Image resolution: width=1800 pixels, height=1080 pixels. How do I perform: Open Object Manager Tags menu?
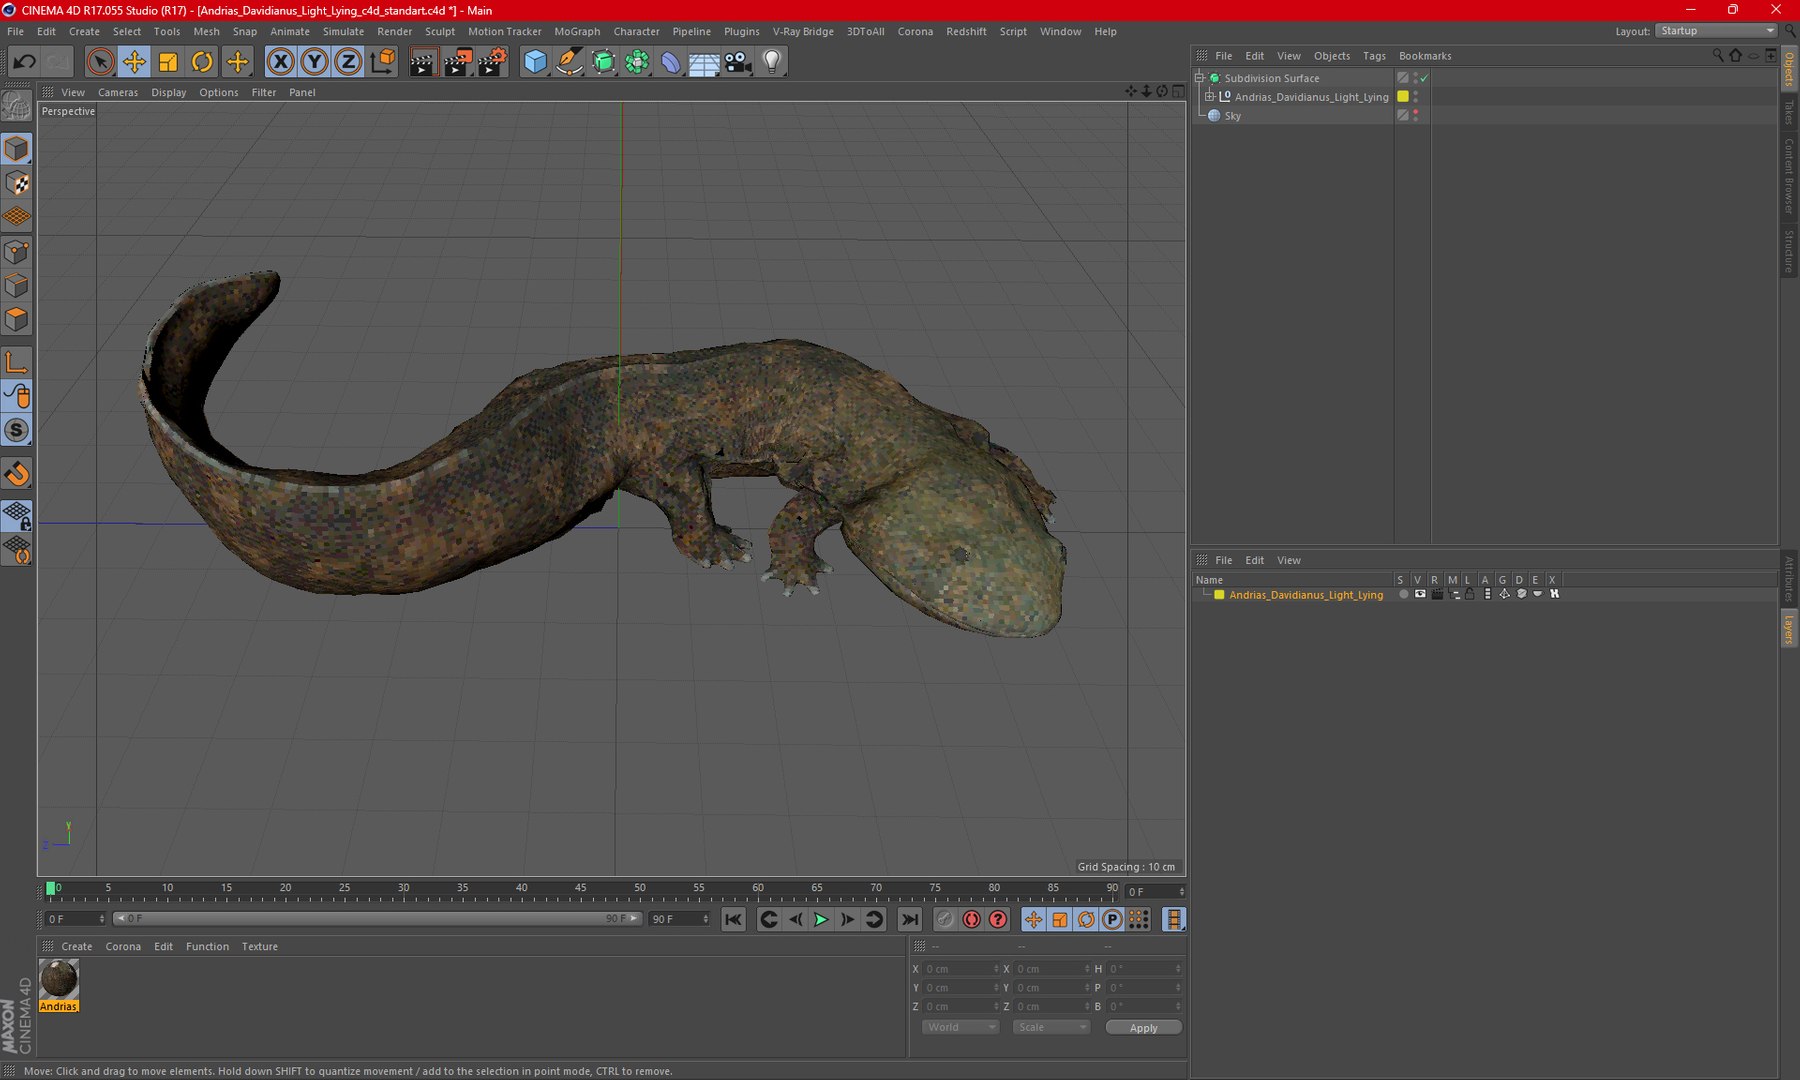tap(1374, 56)
